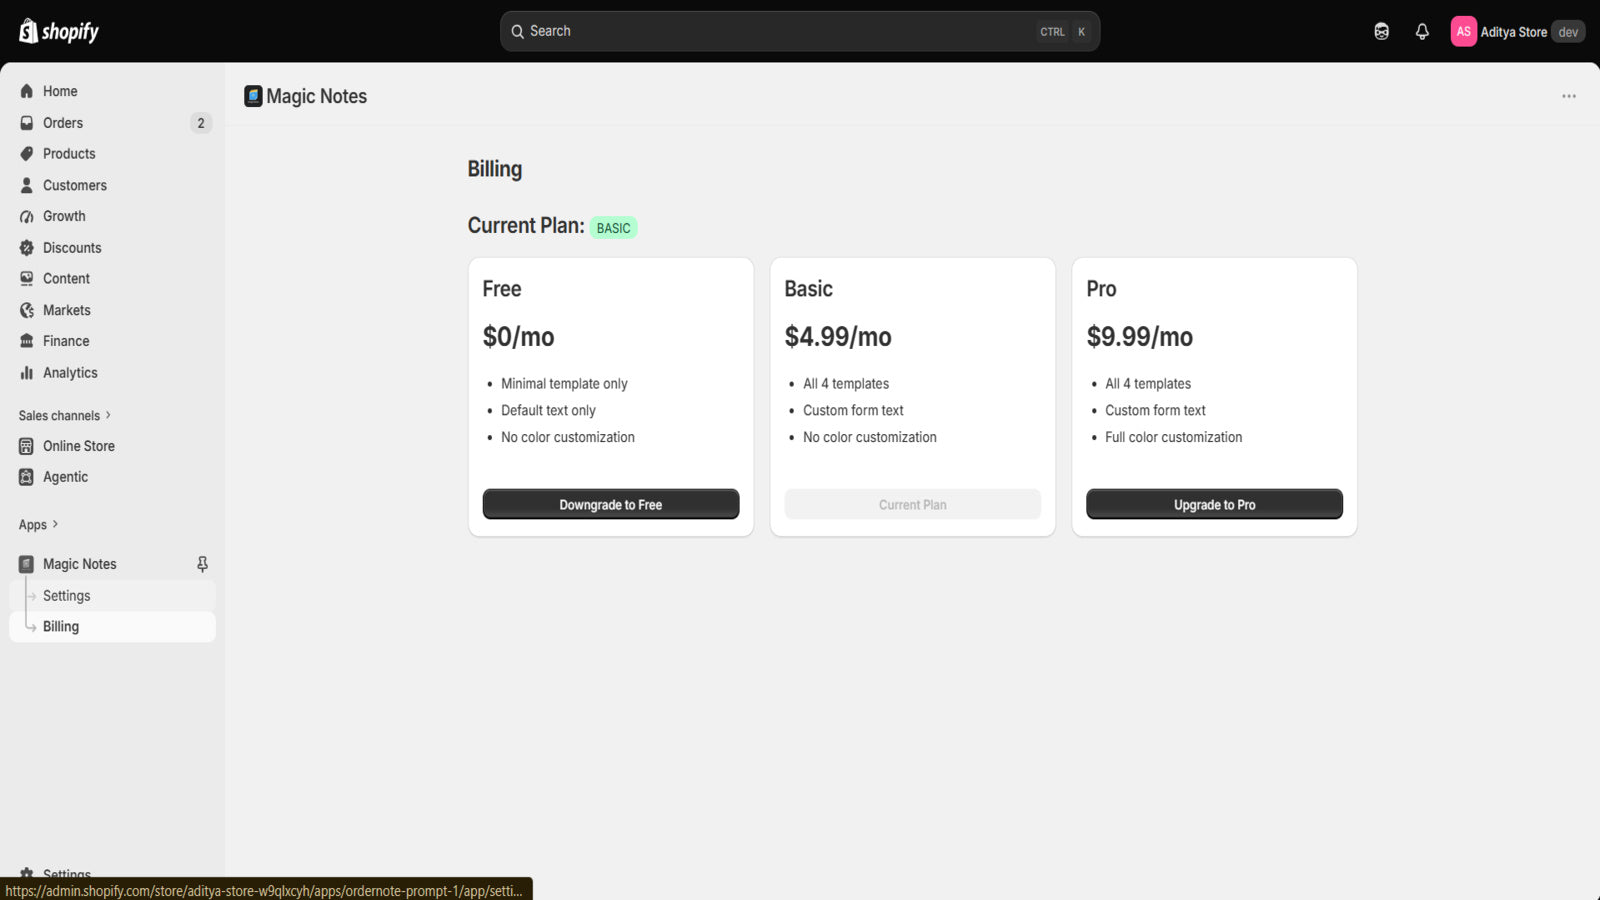Click the Free plan title
1600x900 pixels.
click(x=502, y=289)
